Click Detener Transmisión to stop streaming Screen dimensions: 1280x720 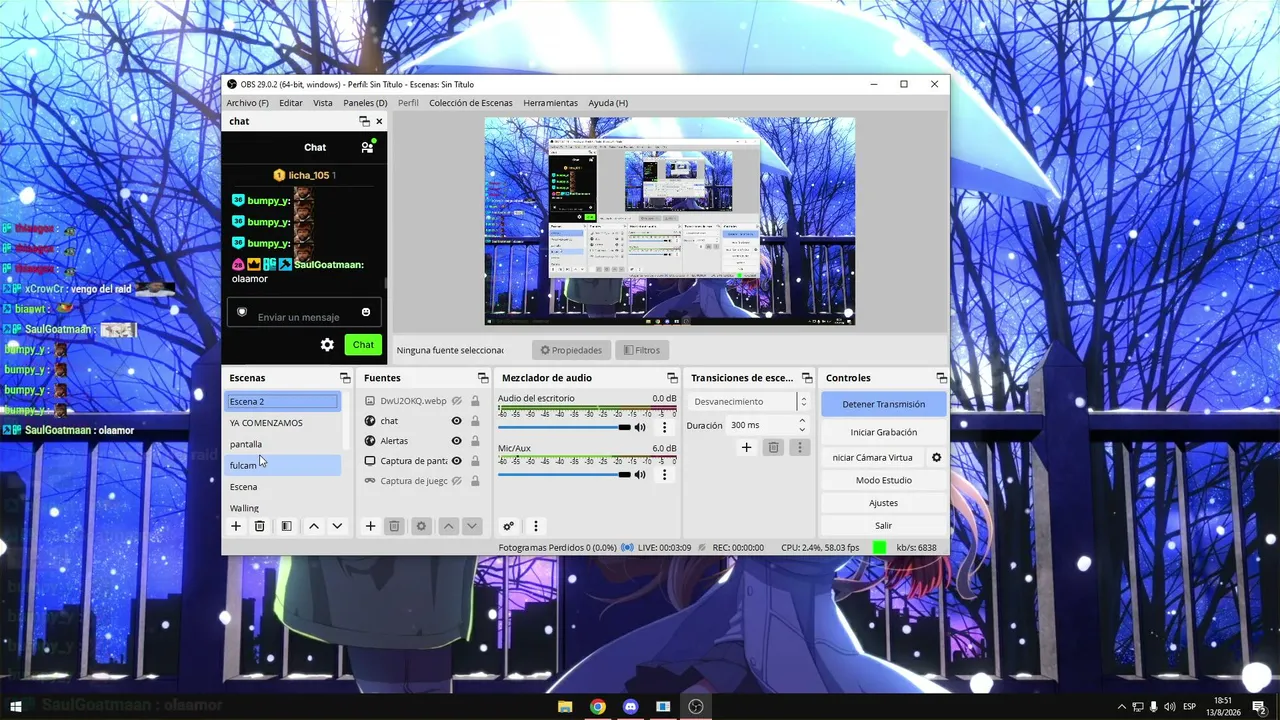(x=884, y=404)
